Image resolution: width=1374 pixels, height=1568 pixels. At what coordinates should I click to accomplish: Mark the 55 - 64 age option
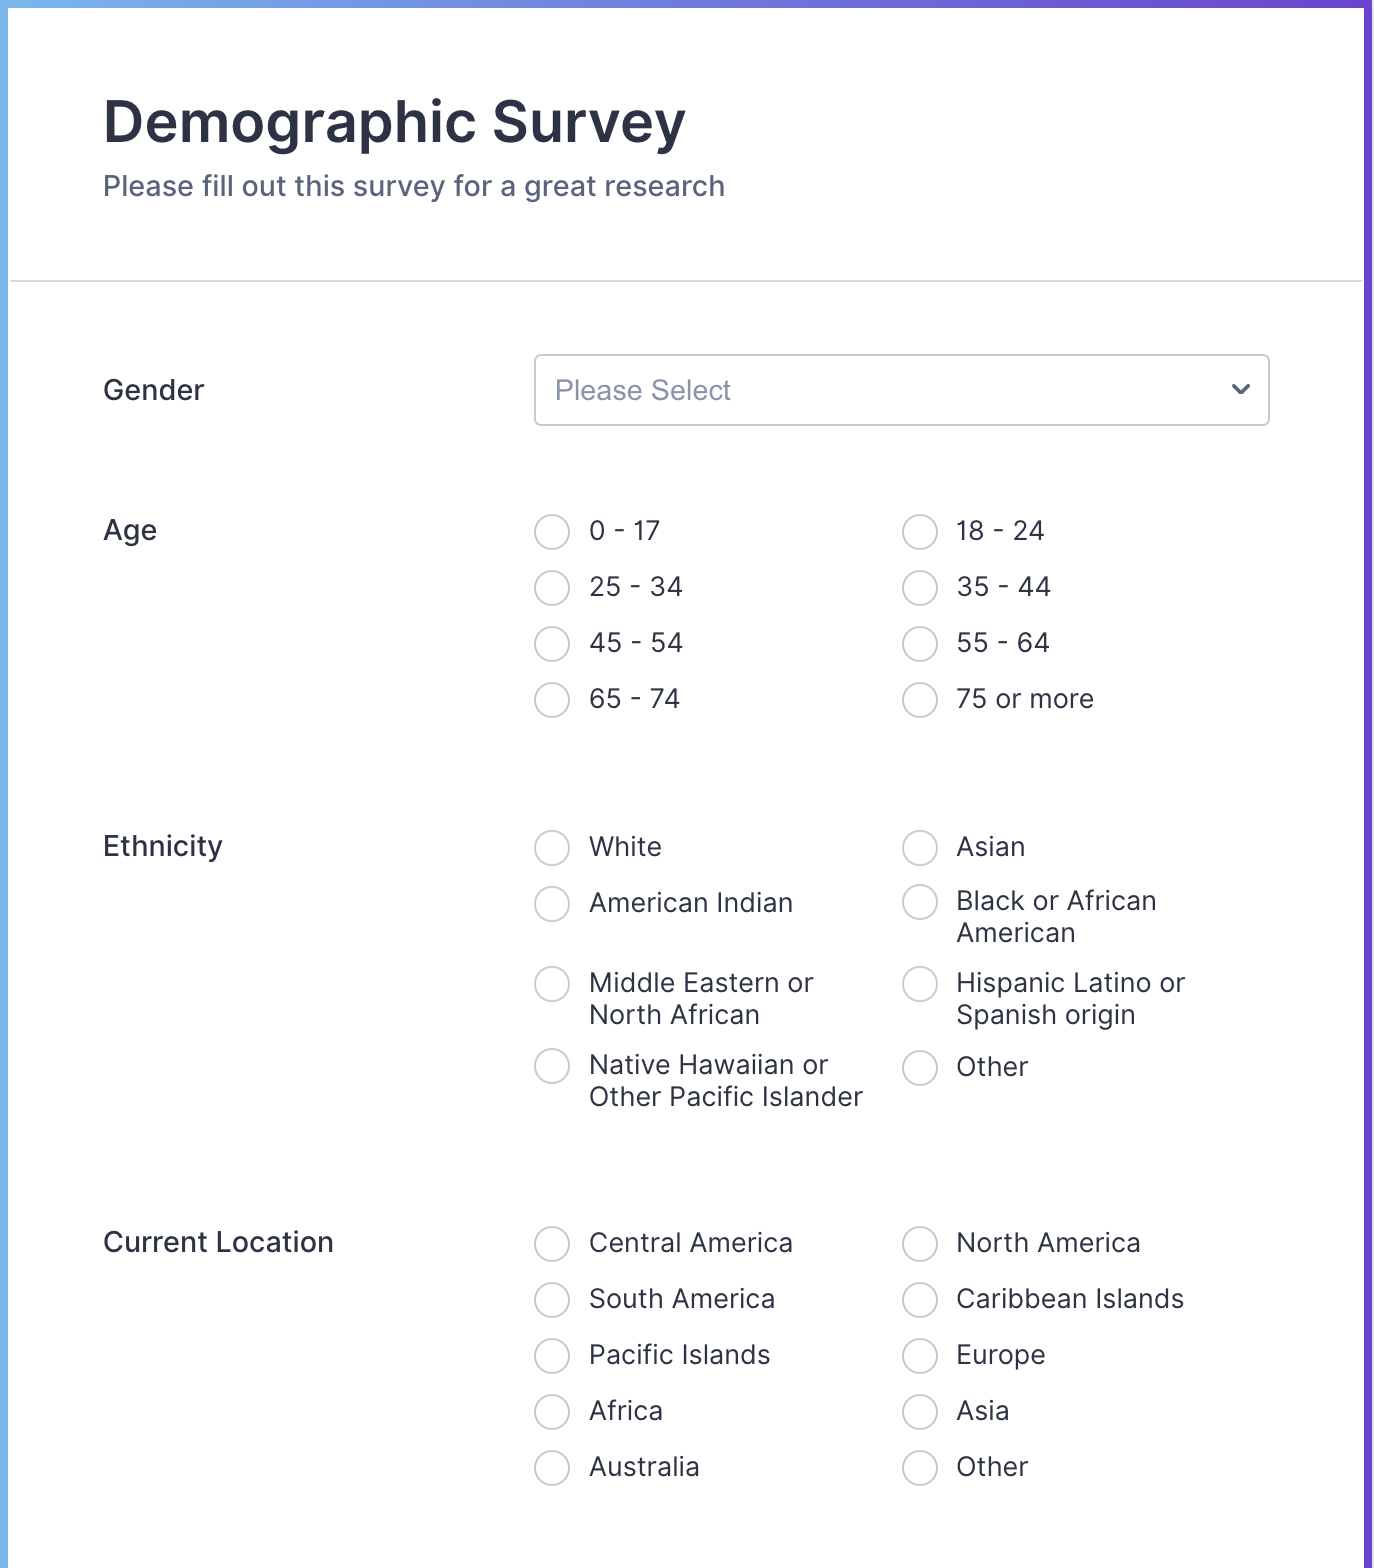click(920, 644)
